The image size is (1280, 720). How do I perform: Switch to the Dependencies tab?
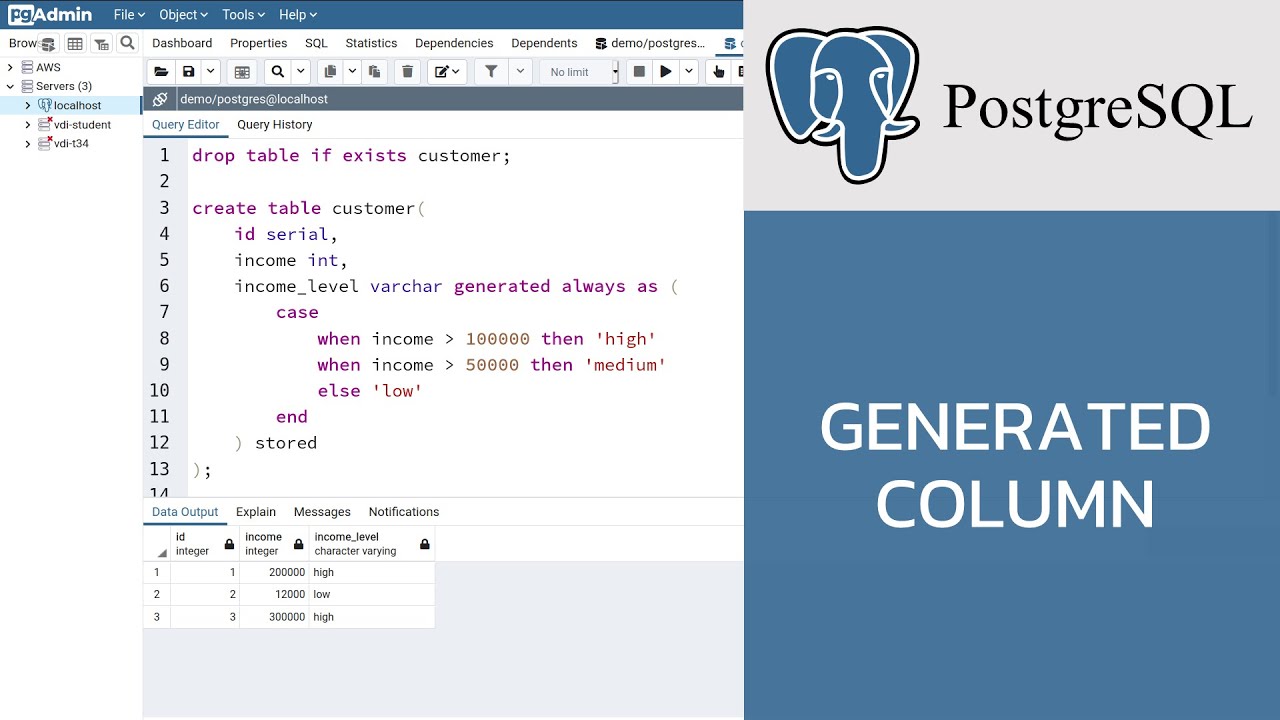pyautogui.click(x=454, y=43)
